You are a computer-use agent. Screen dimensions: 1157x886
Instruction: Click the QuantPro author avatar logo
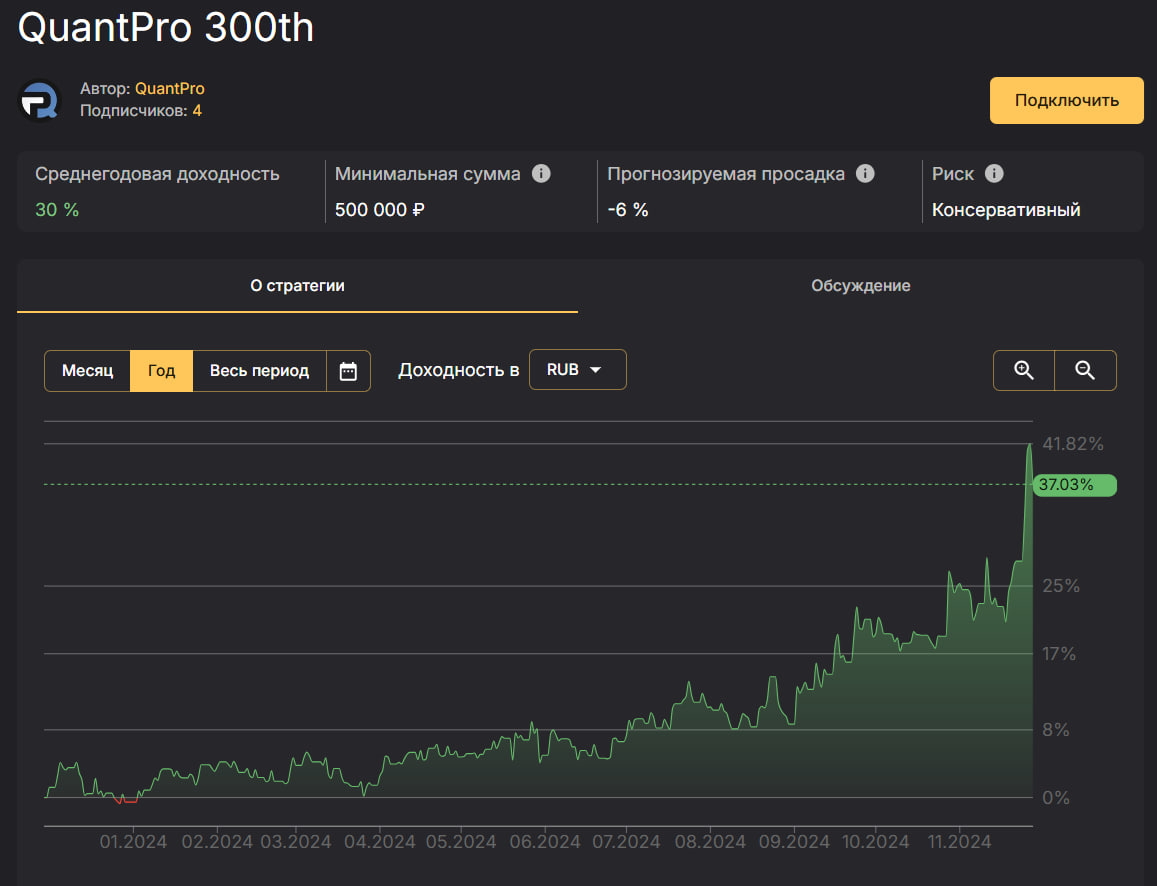pos(40,100)
